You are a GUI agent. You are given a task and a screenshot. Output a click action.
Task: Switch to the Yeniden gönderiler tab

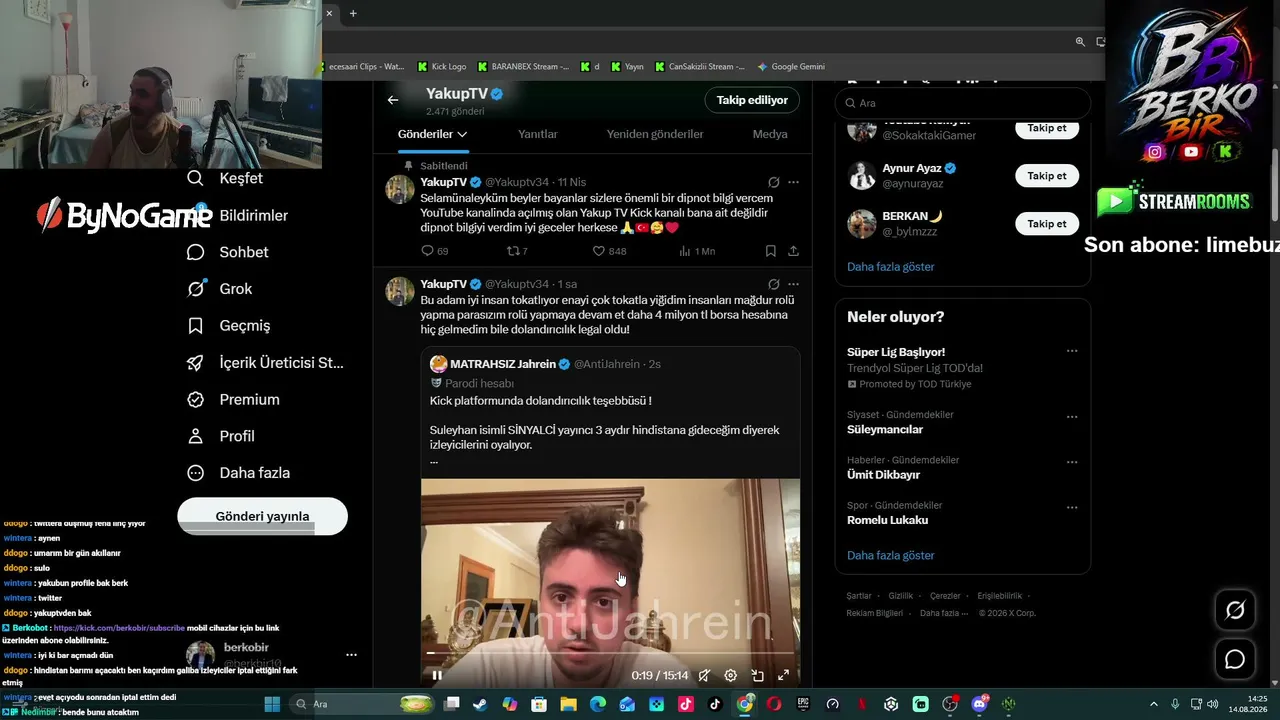pos(655,134)
